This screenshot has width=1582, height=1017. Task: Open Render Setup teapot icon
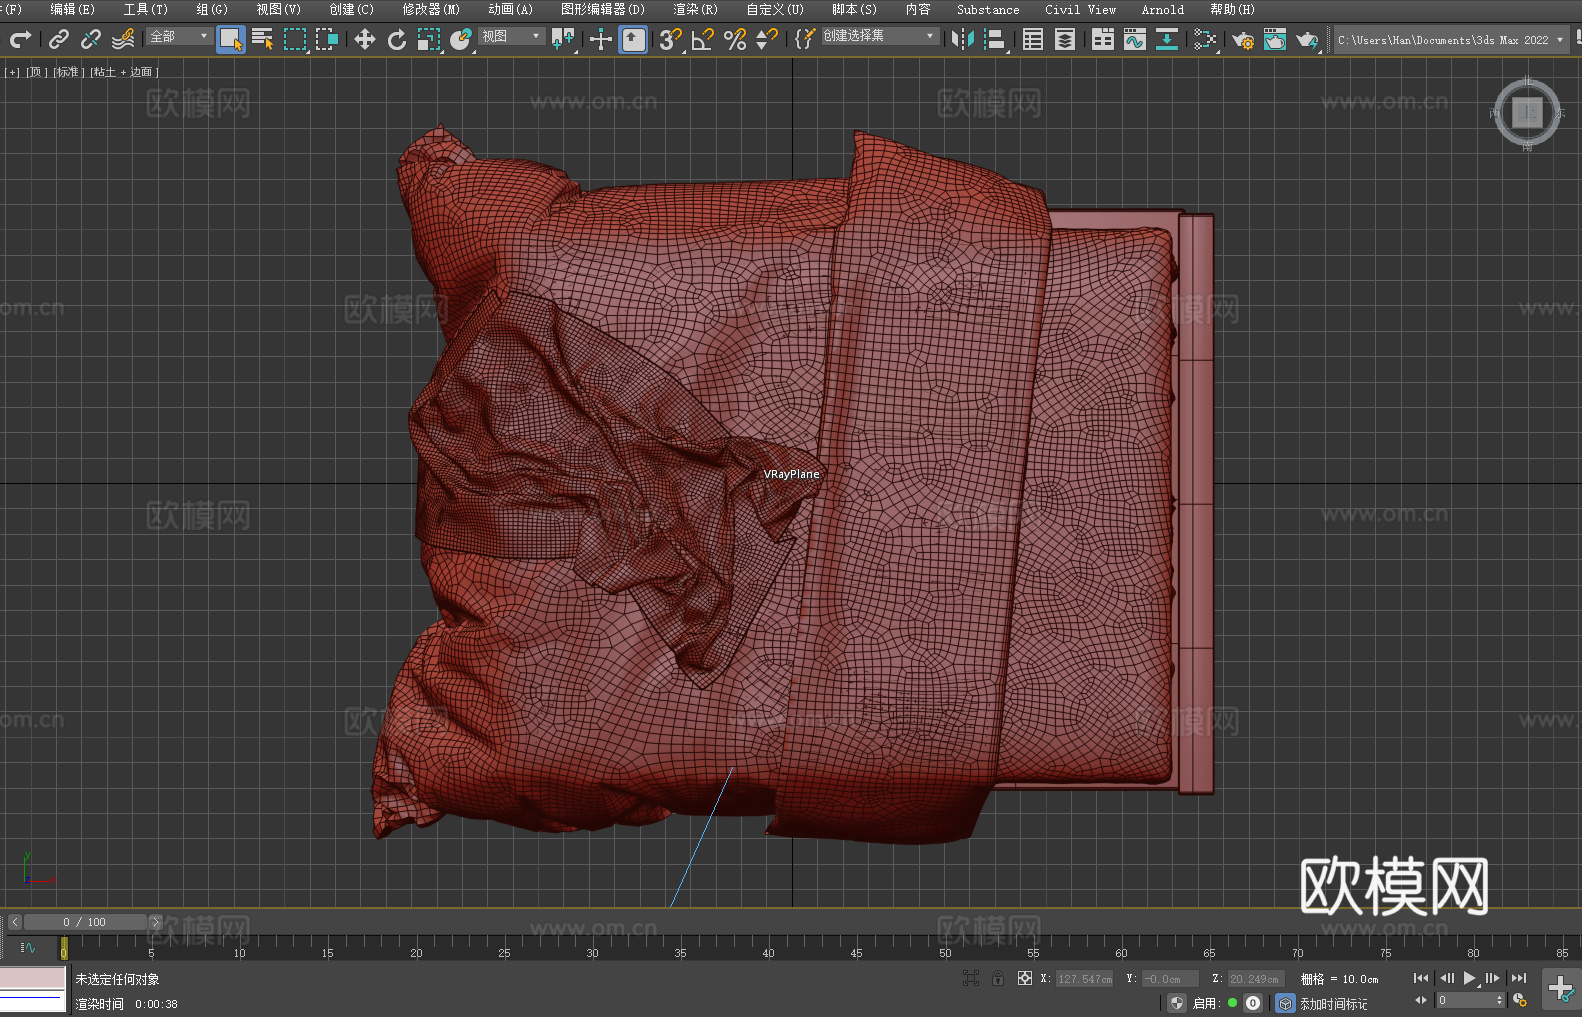pyautogui.click(x=1242, y=40)
